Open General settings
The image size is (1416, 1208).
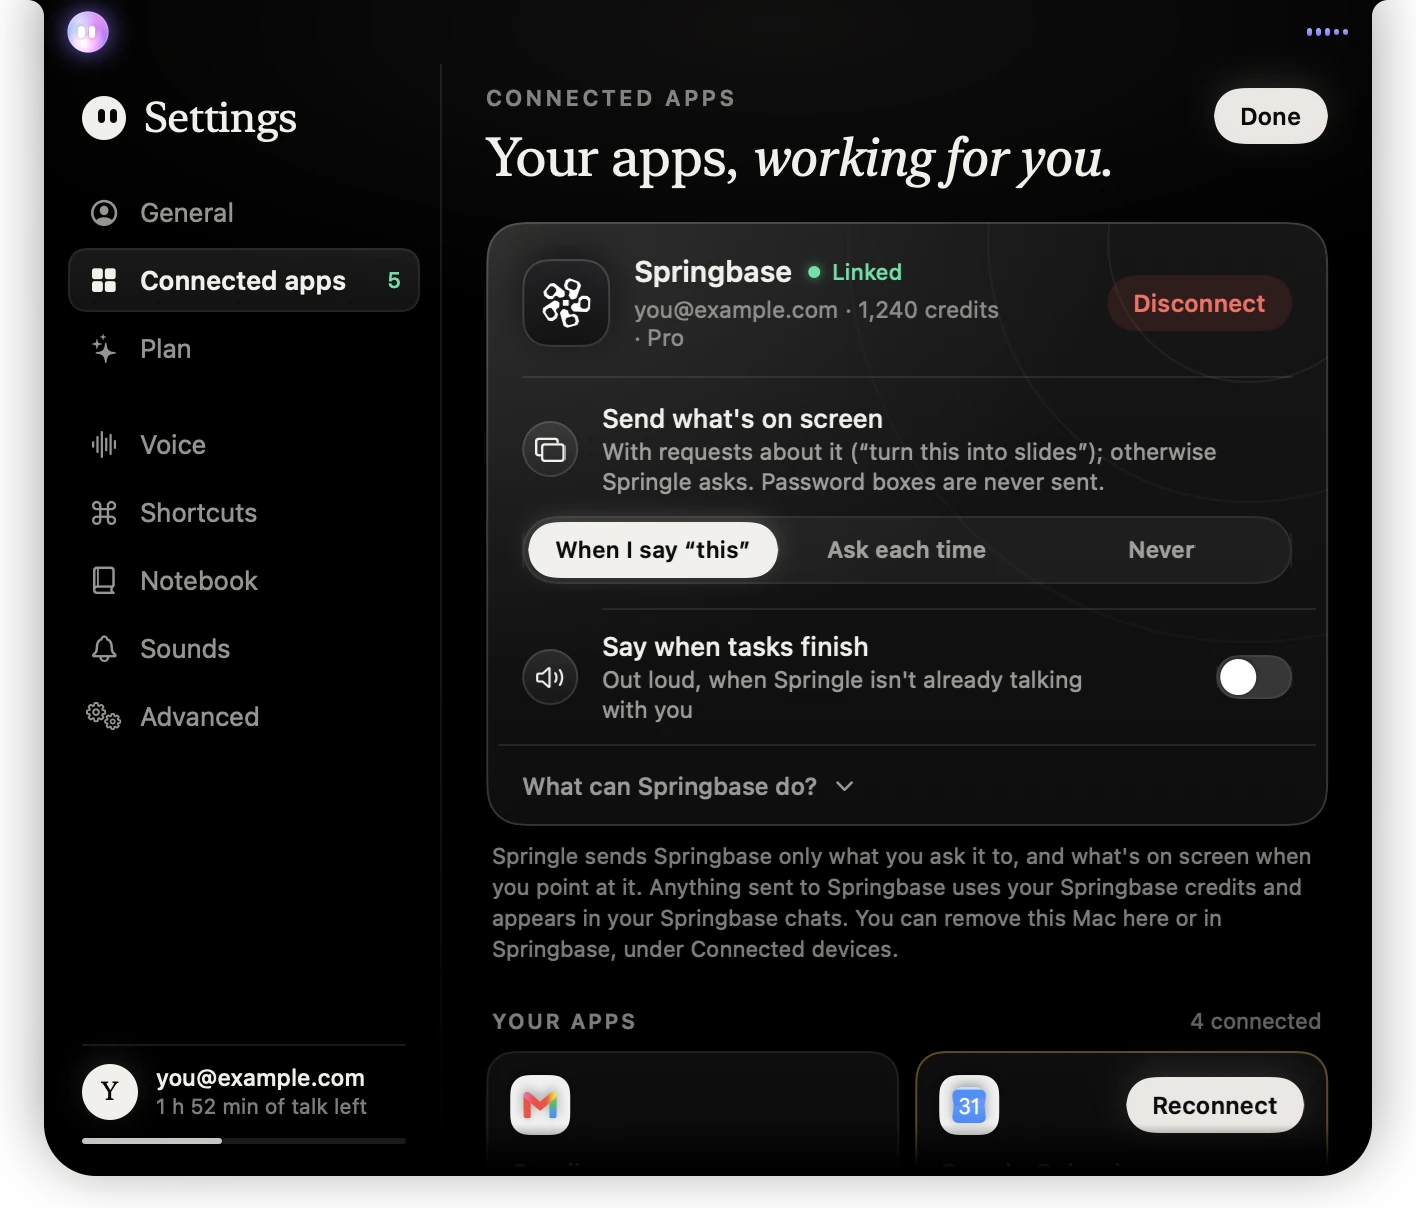coord(244,213)
